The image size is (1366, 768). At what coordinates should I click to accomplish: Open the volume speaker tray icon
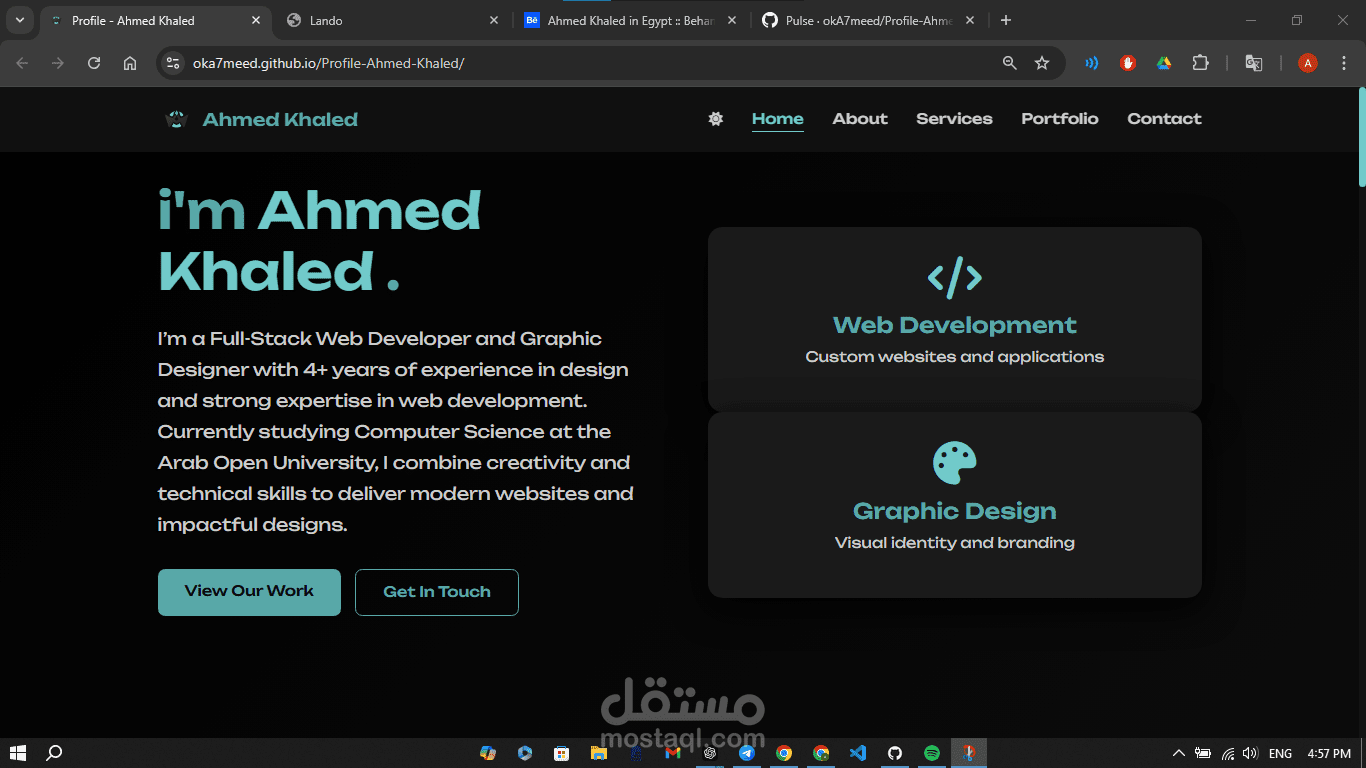(1250, 753)
